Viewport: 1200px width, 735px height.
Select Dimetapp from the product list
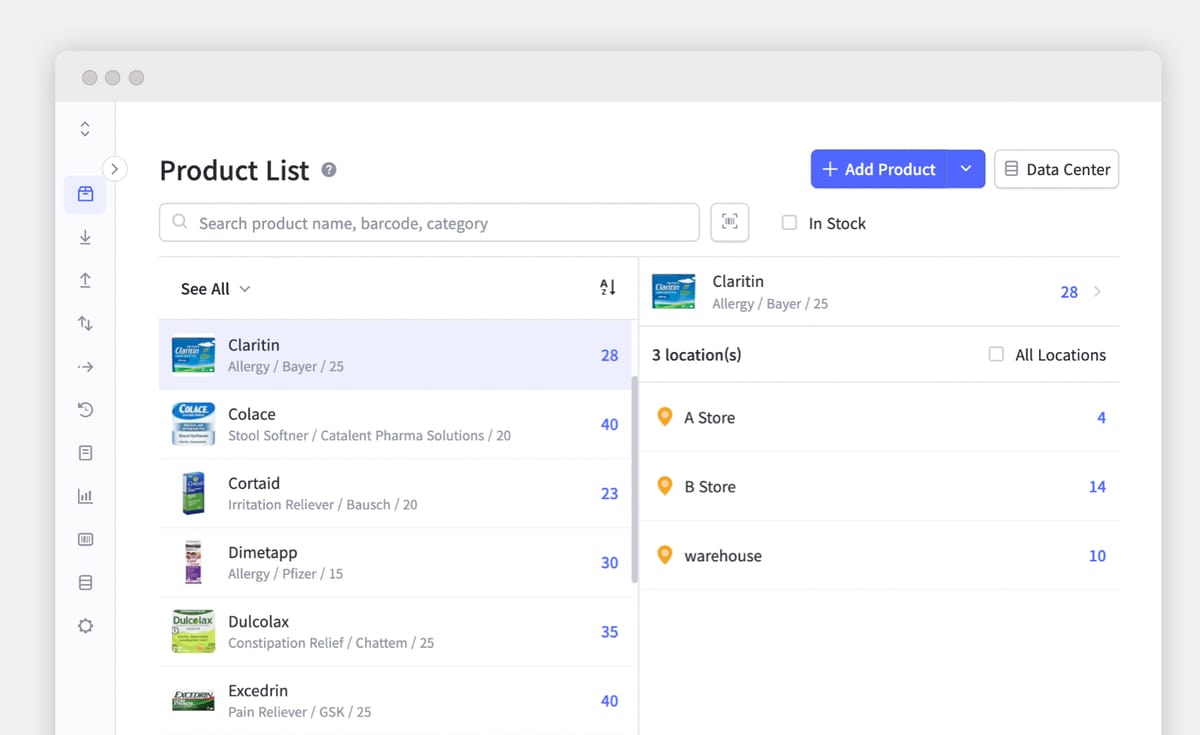pyautogui.click(x=395, y=562)
